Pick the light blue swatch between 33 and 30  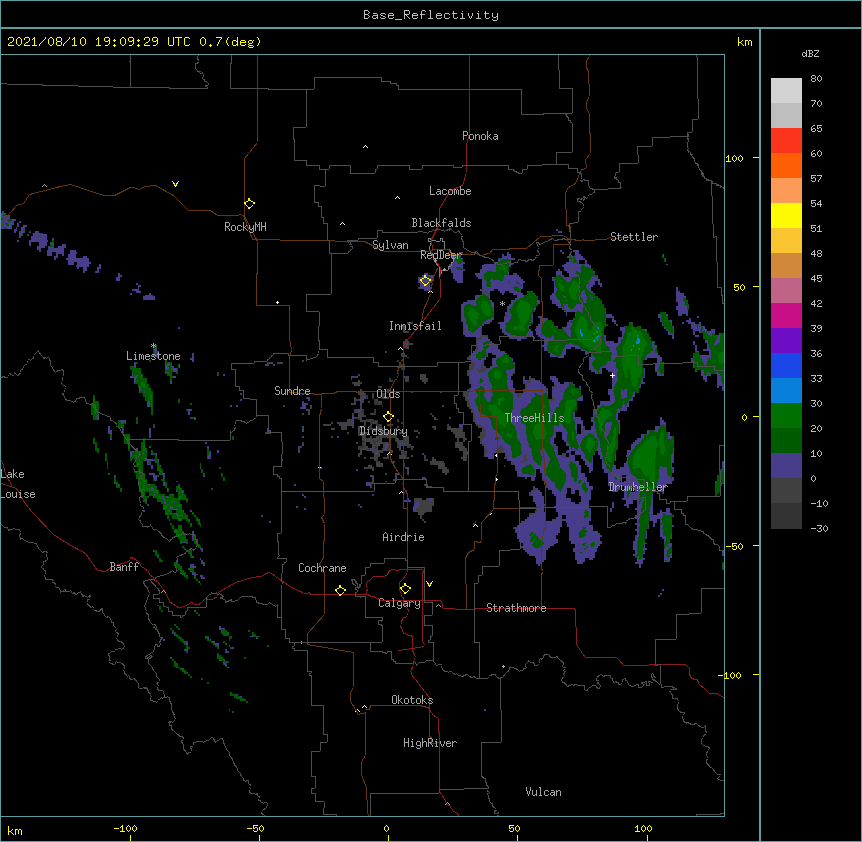(786, 390)
